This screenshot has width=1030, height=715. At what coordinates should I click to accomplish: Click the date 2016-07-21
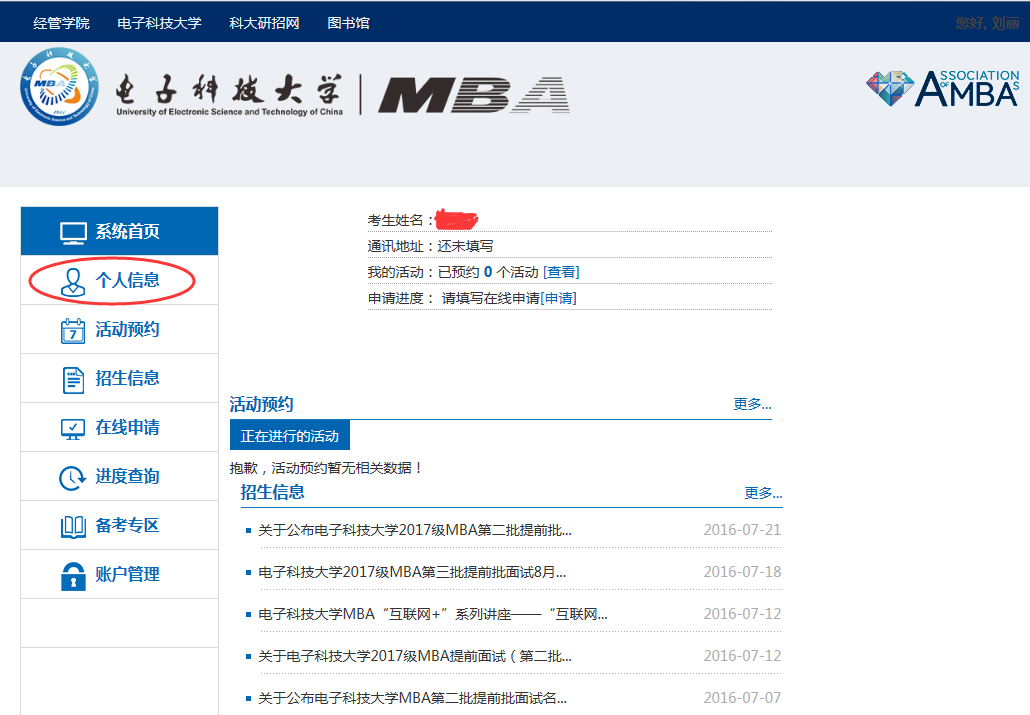tap(742, 530)
